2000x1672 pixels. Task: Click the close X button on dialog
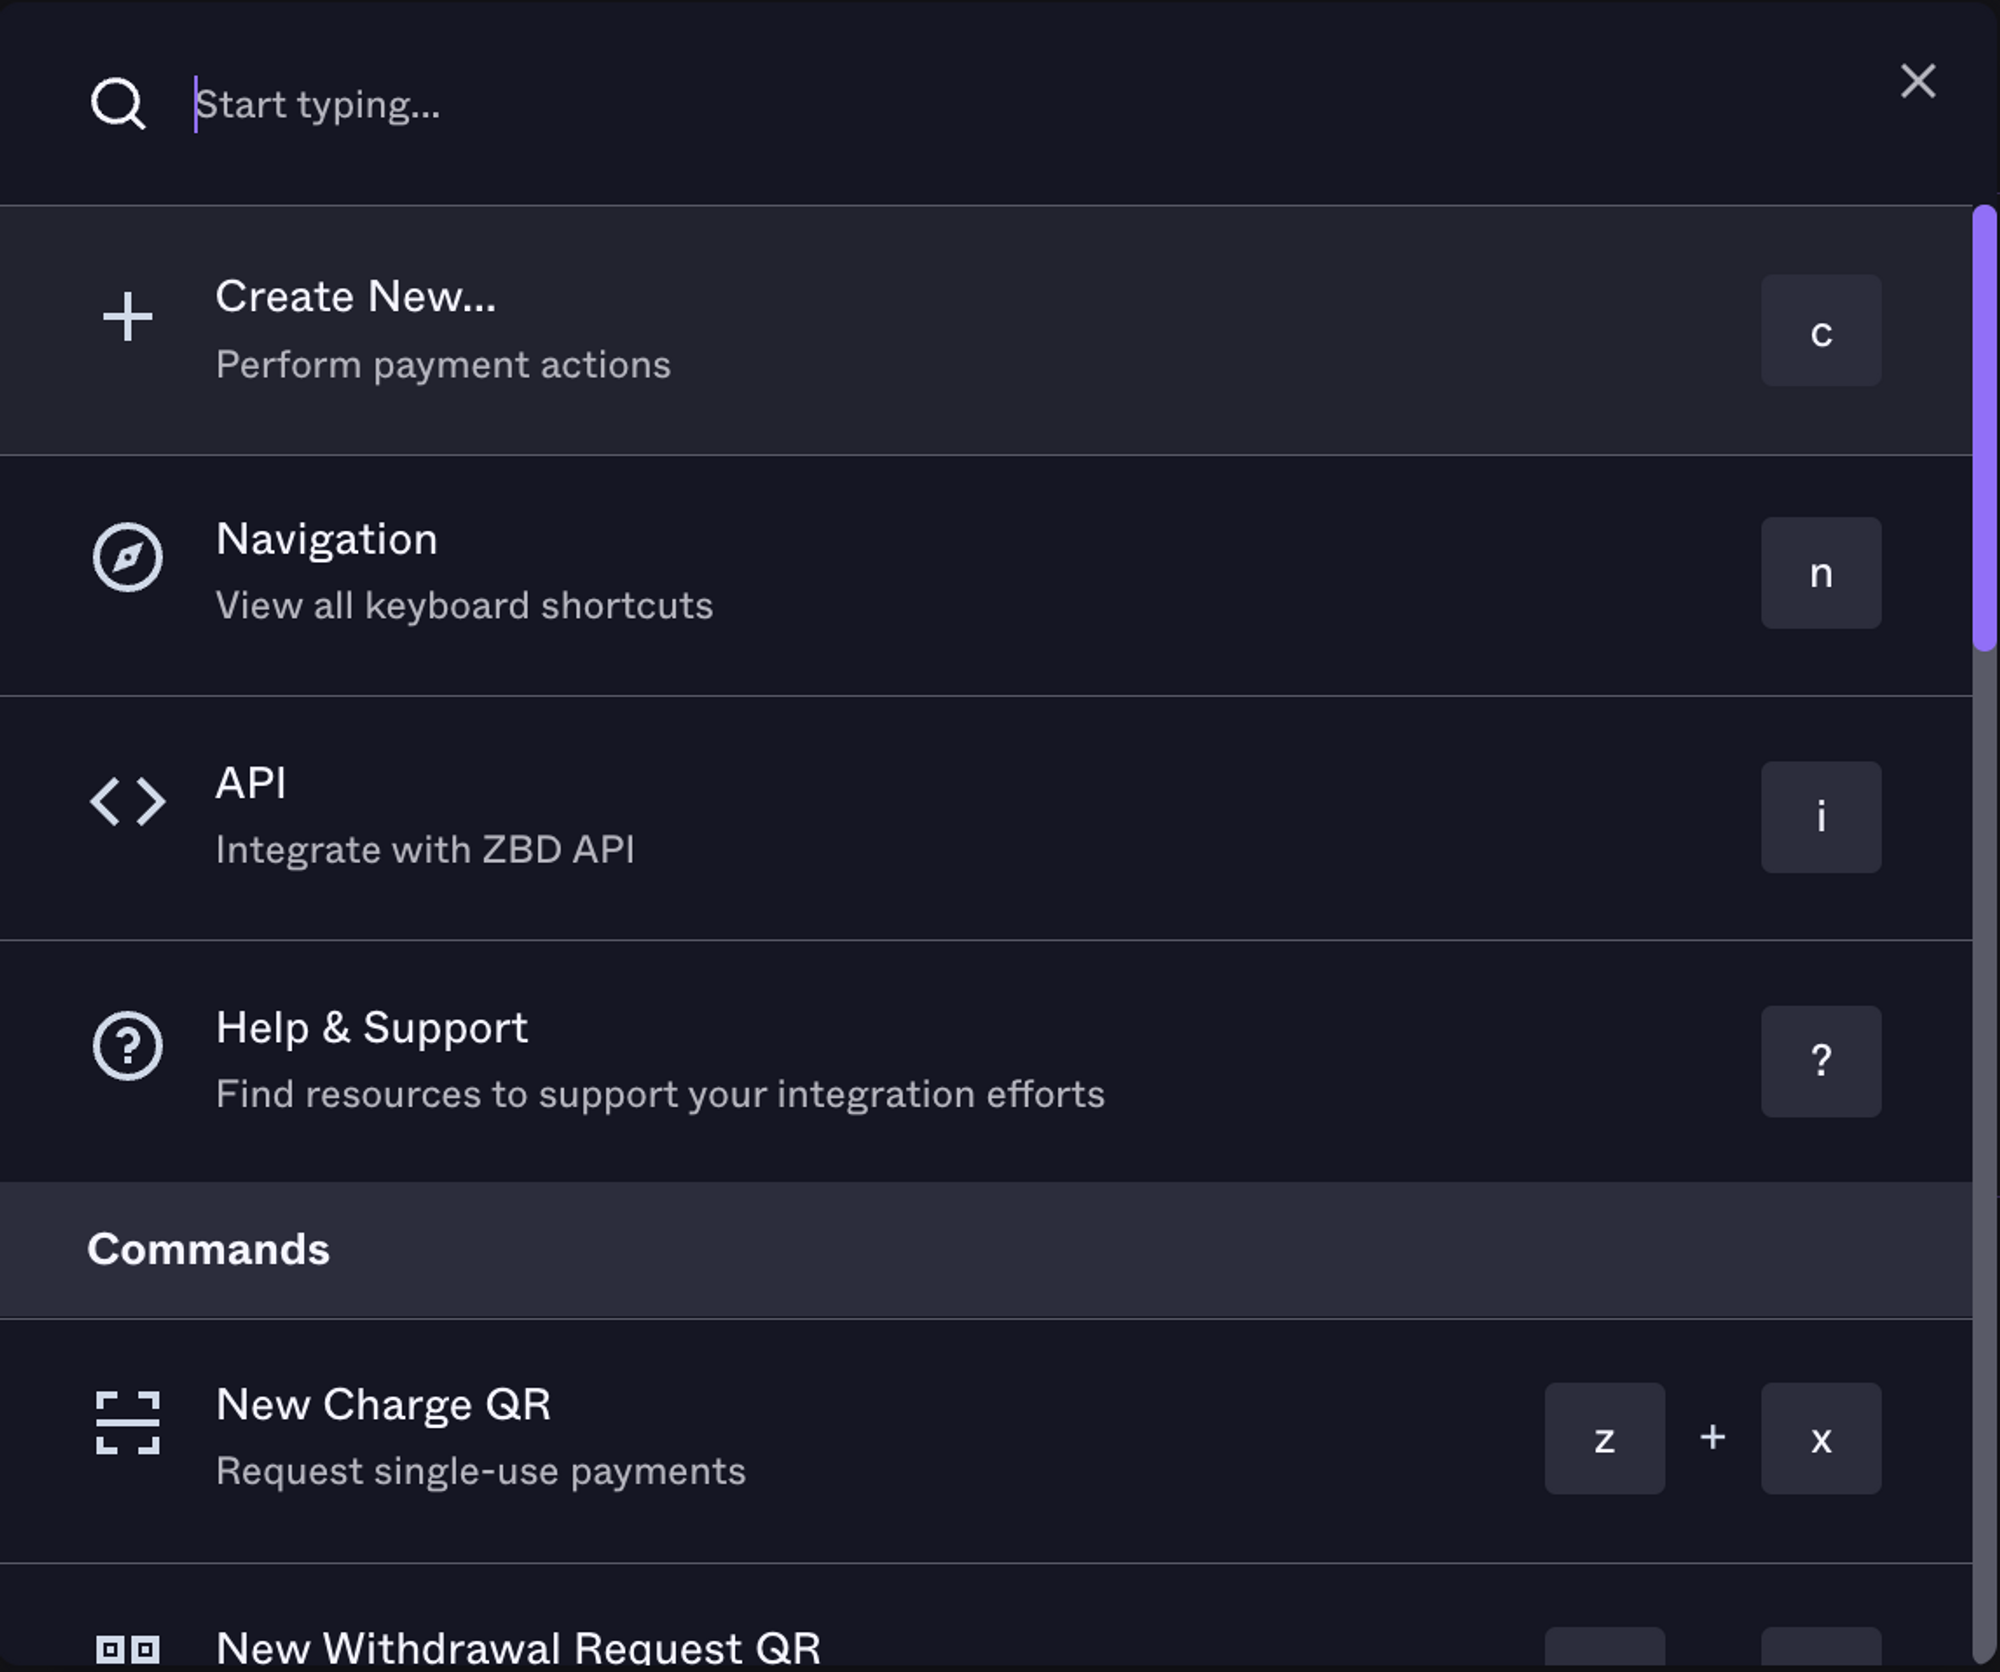tap(1919, 80)
